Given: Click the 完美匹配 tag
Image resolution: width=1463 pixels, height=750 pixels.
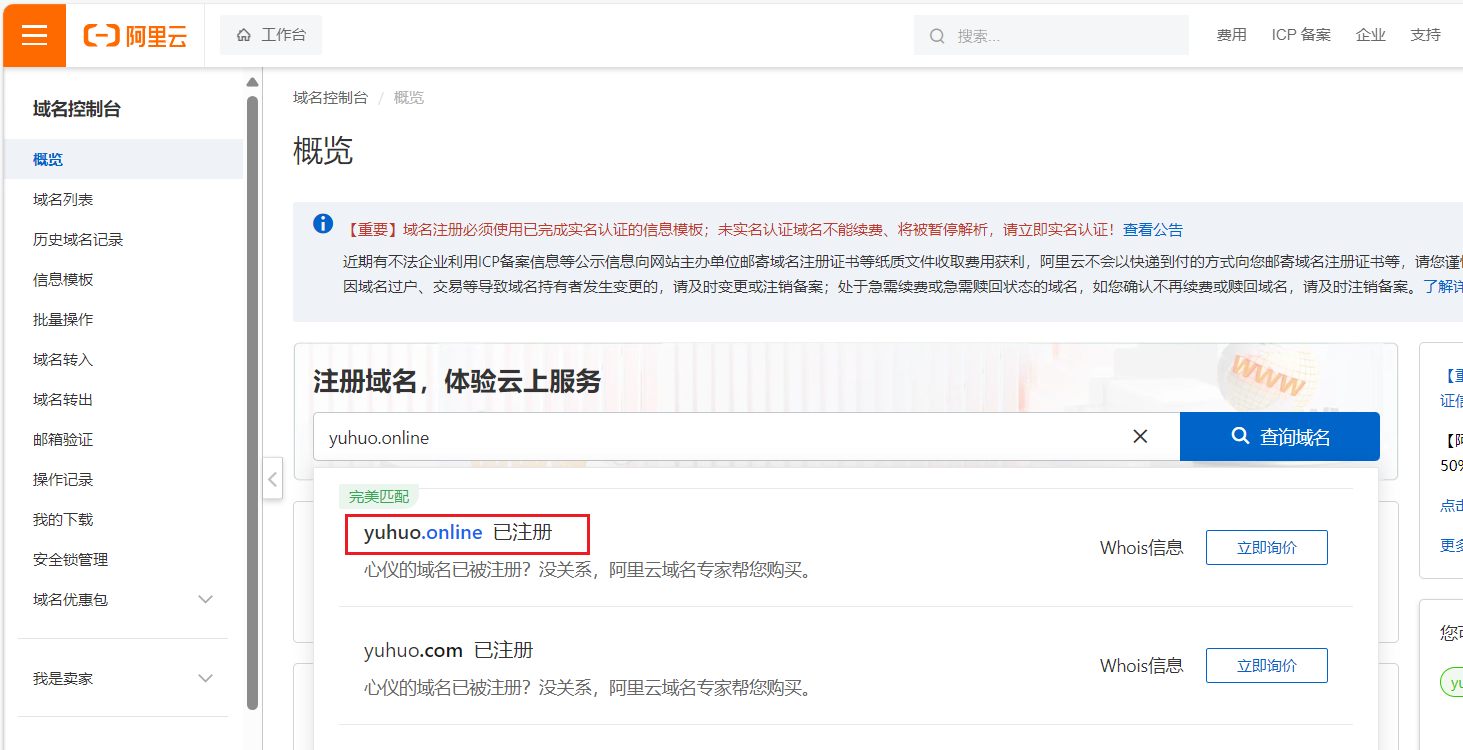Looking at the screenshot, I should 378,496.
